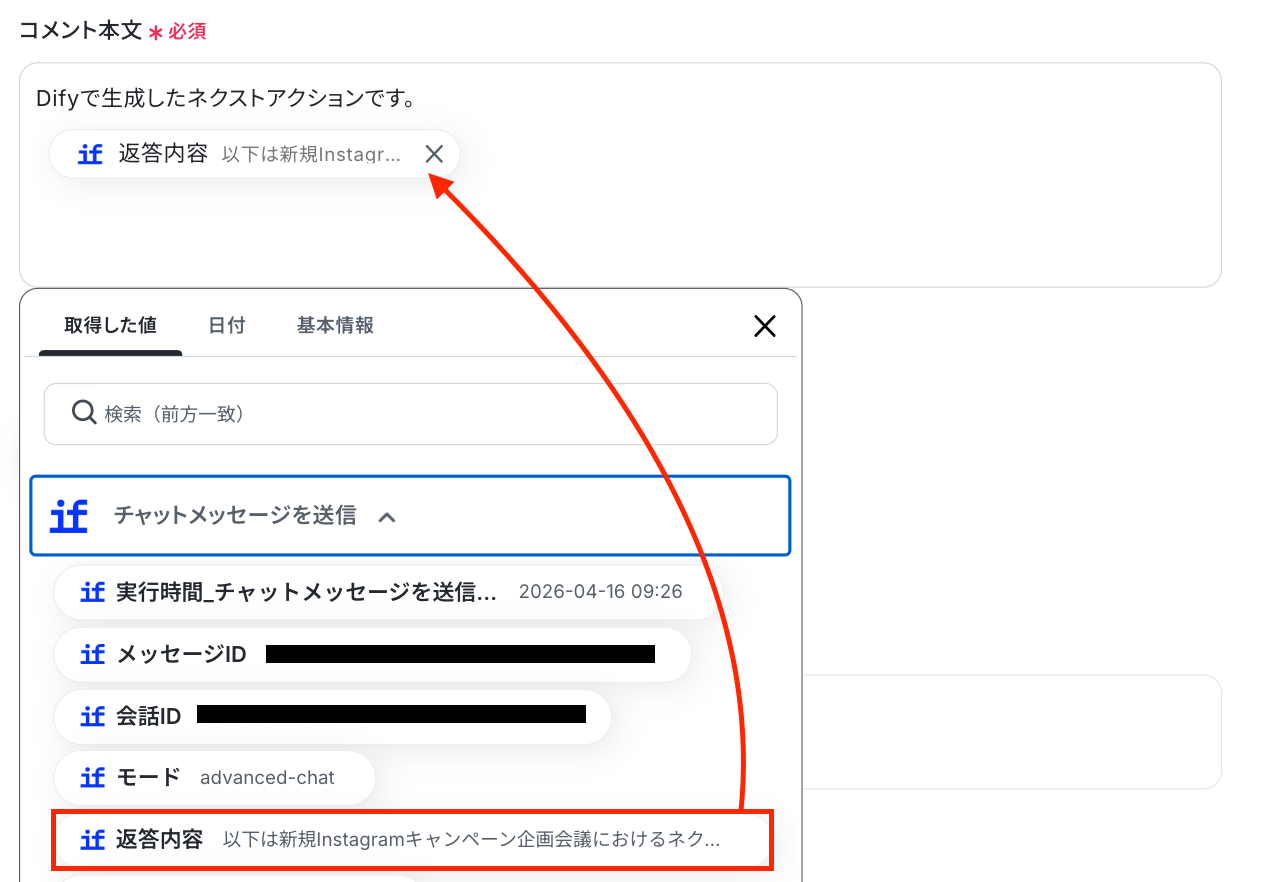Open the 日付 tab
This screenshot has width=1266, height=882.
[x=227, y=325]
